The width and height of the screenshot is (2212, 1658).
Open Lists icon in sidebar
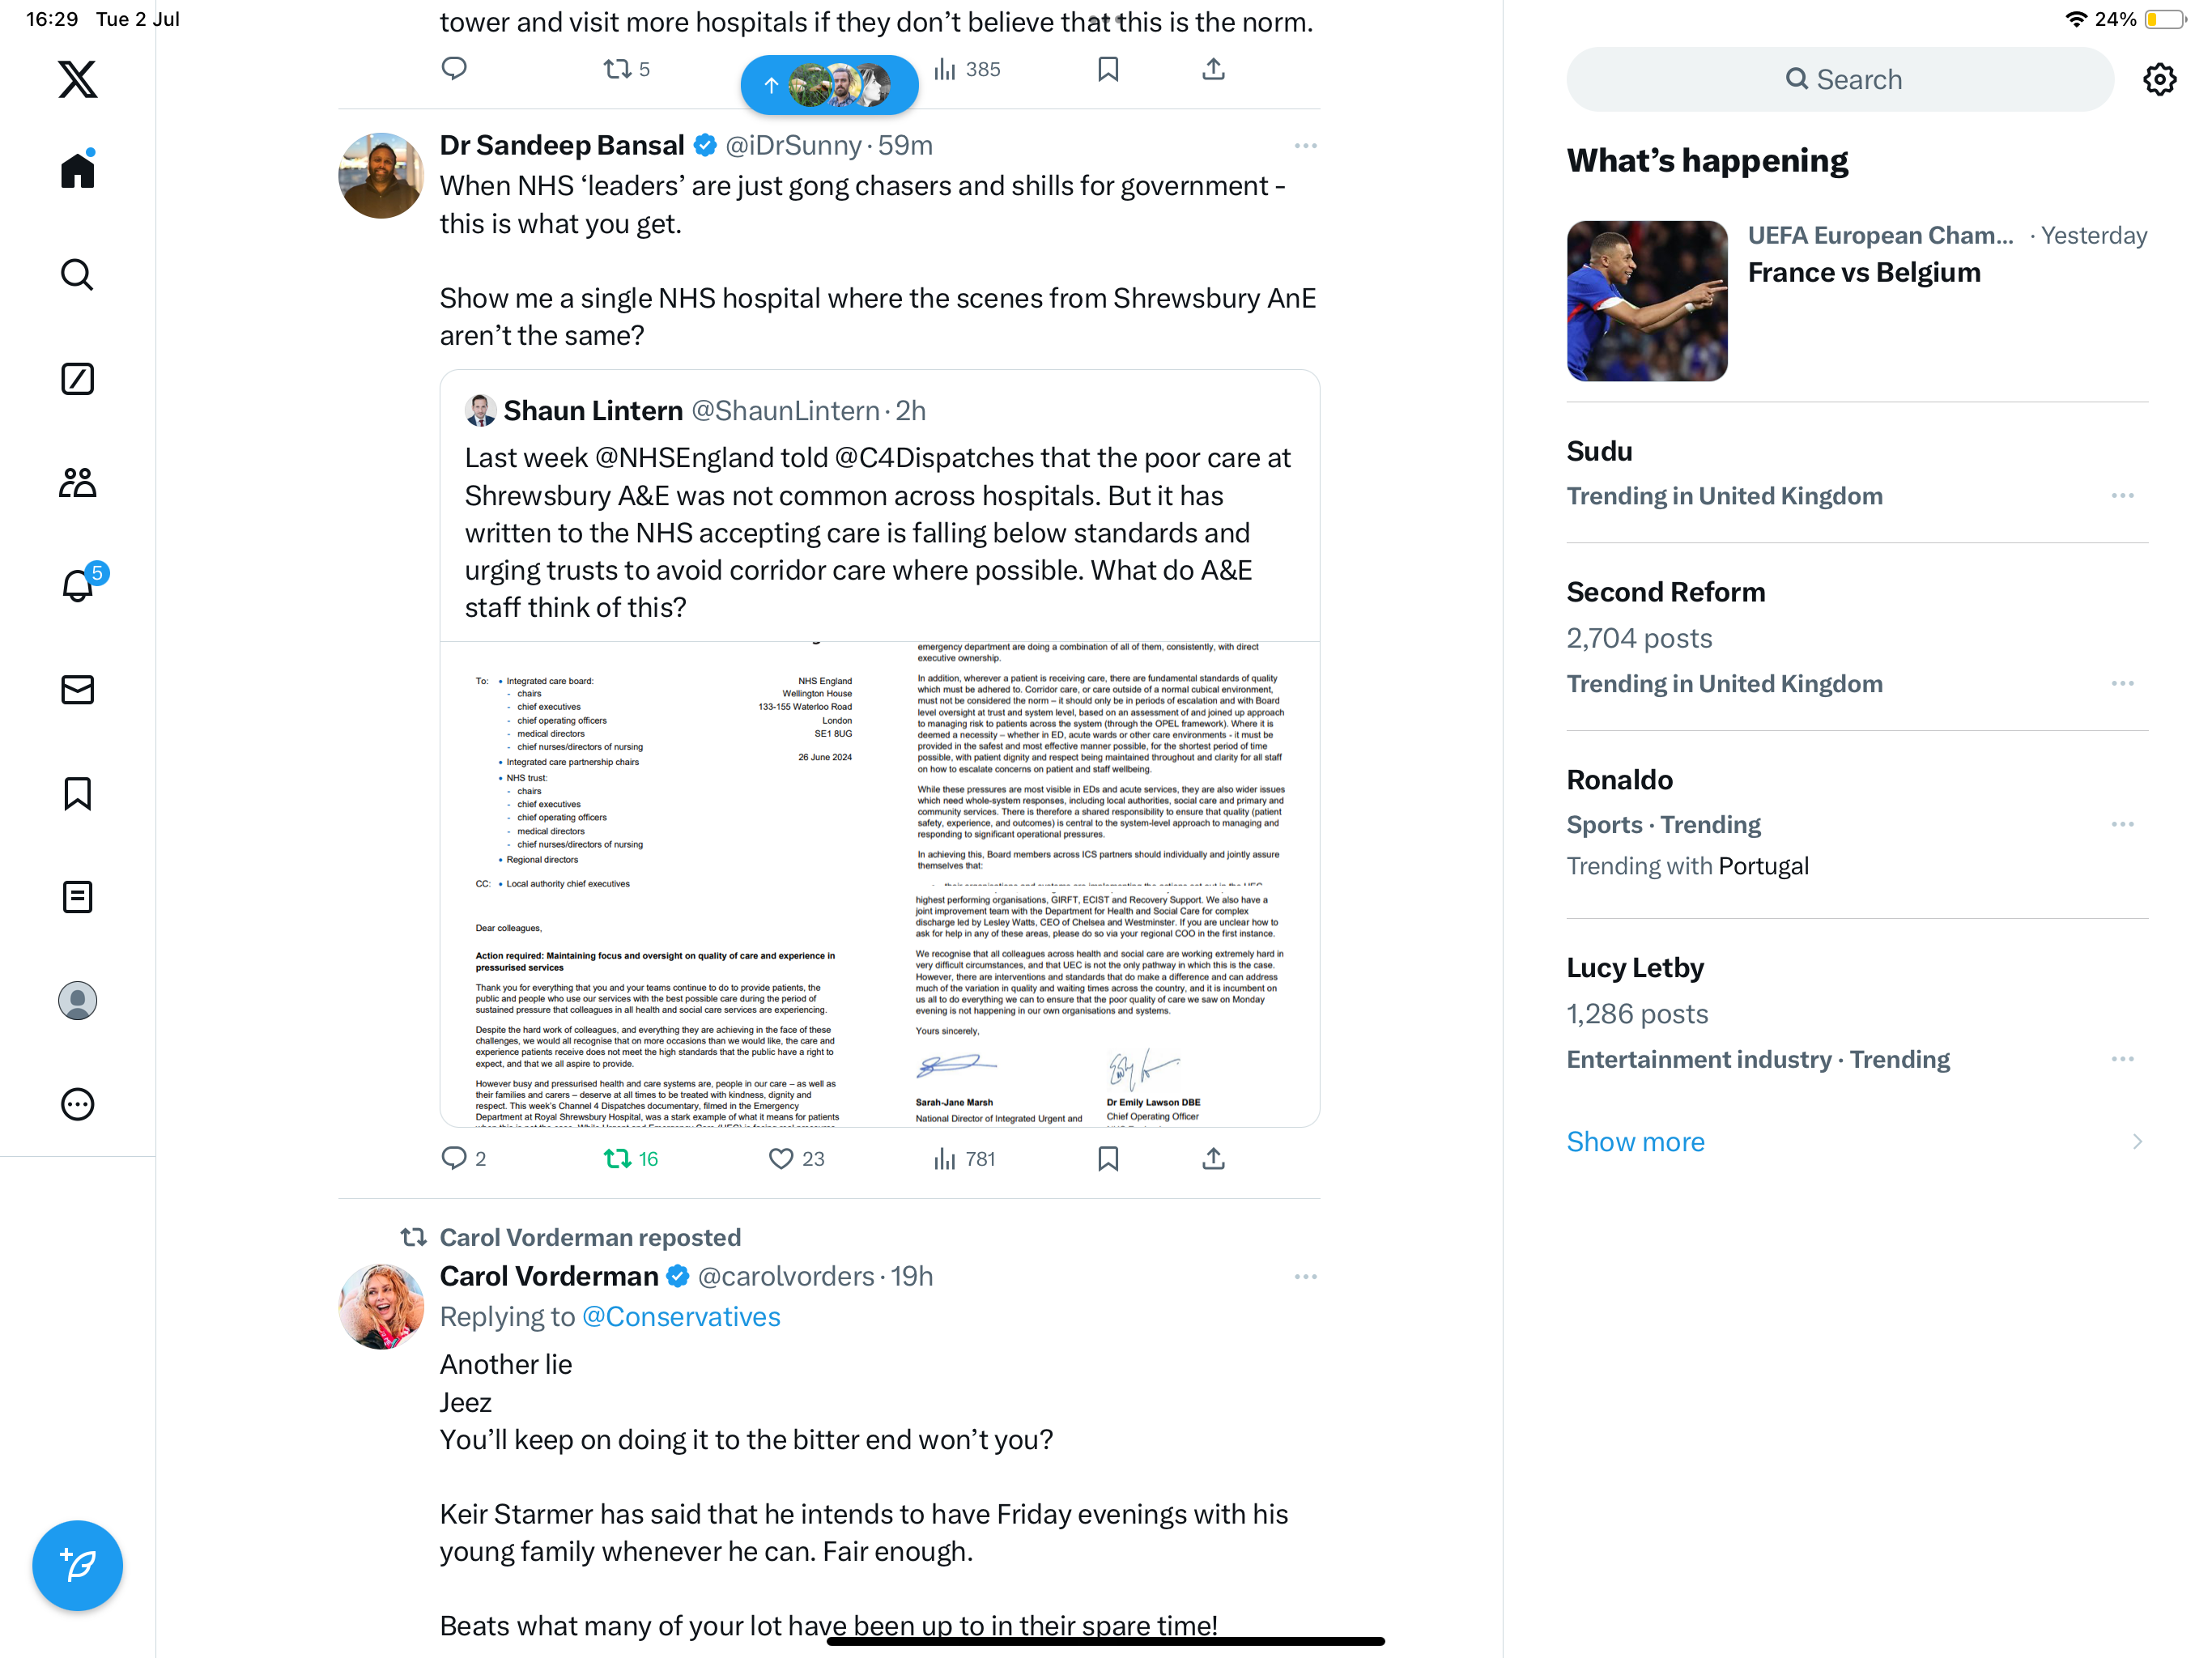pos(77,897)
